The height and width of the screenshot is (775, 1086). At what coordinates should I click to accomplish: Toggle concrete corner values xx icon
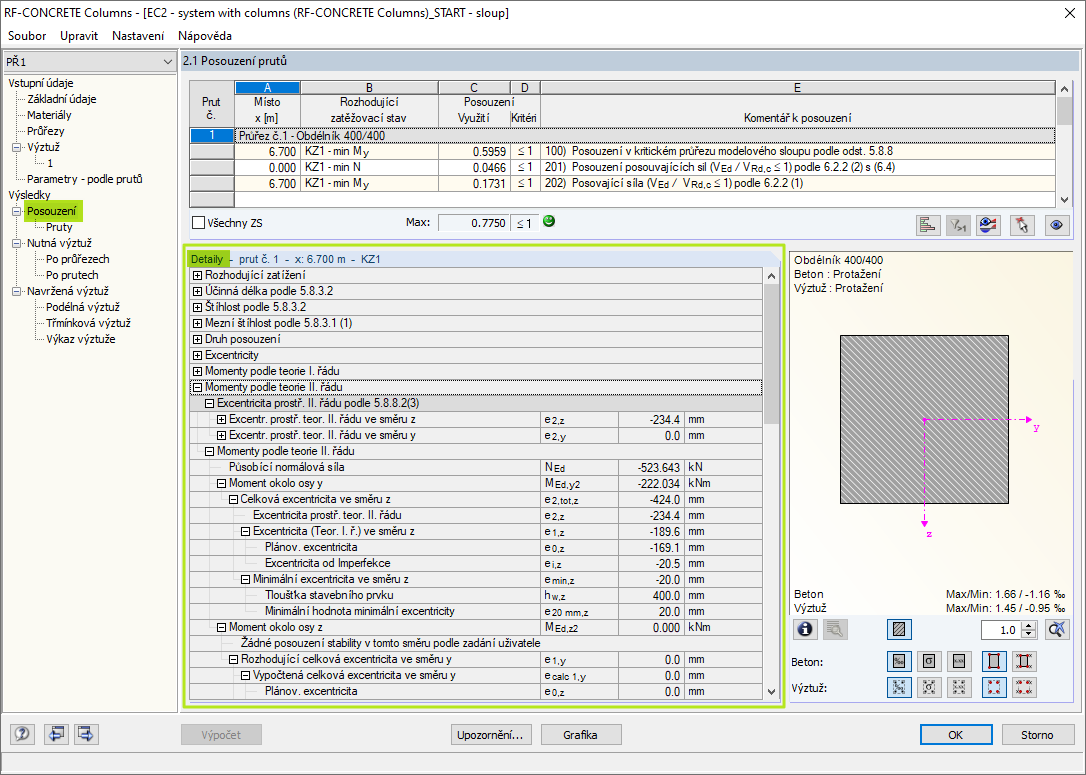click(x=1024, y=661)
